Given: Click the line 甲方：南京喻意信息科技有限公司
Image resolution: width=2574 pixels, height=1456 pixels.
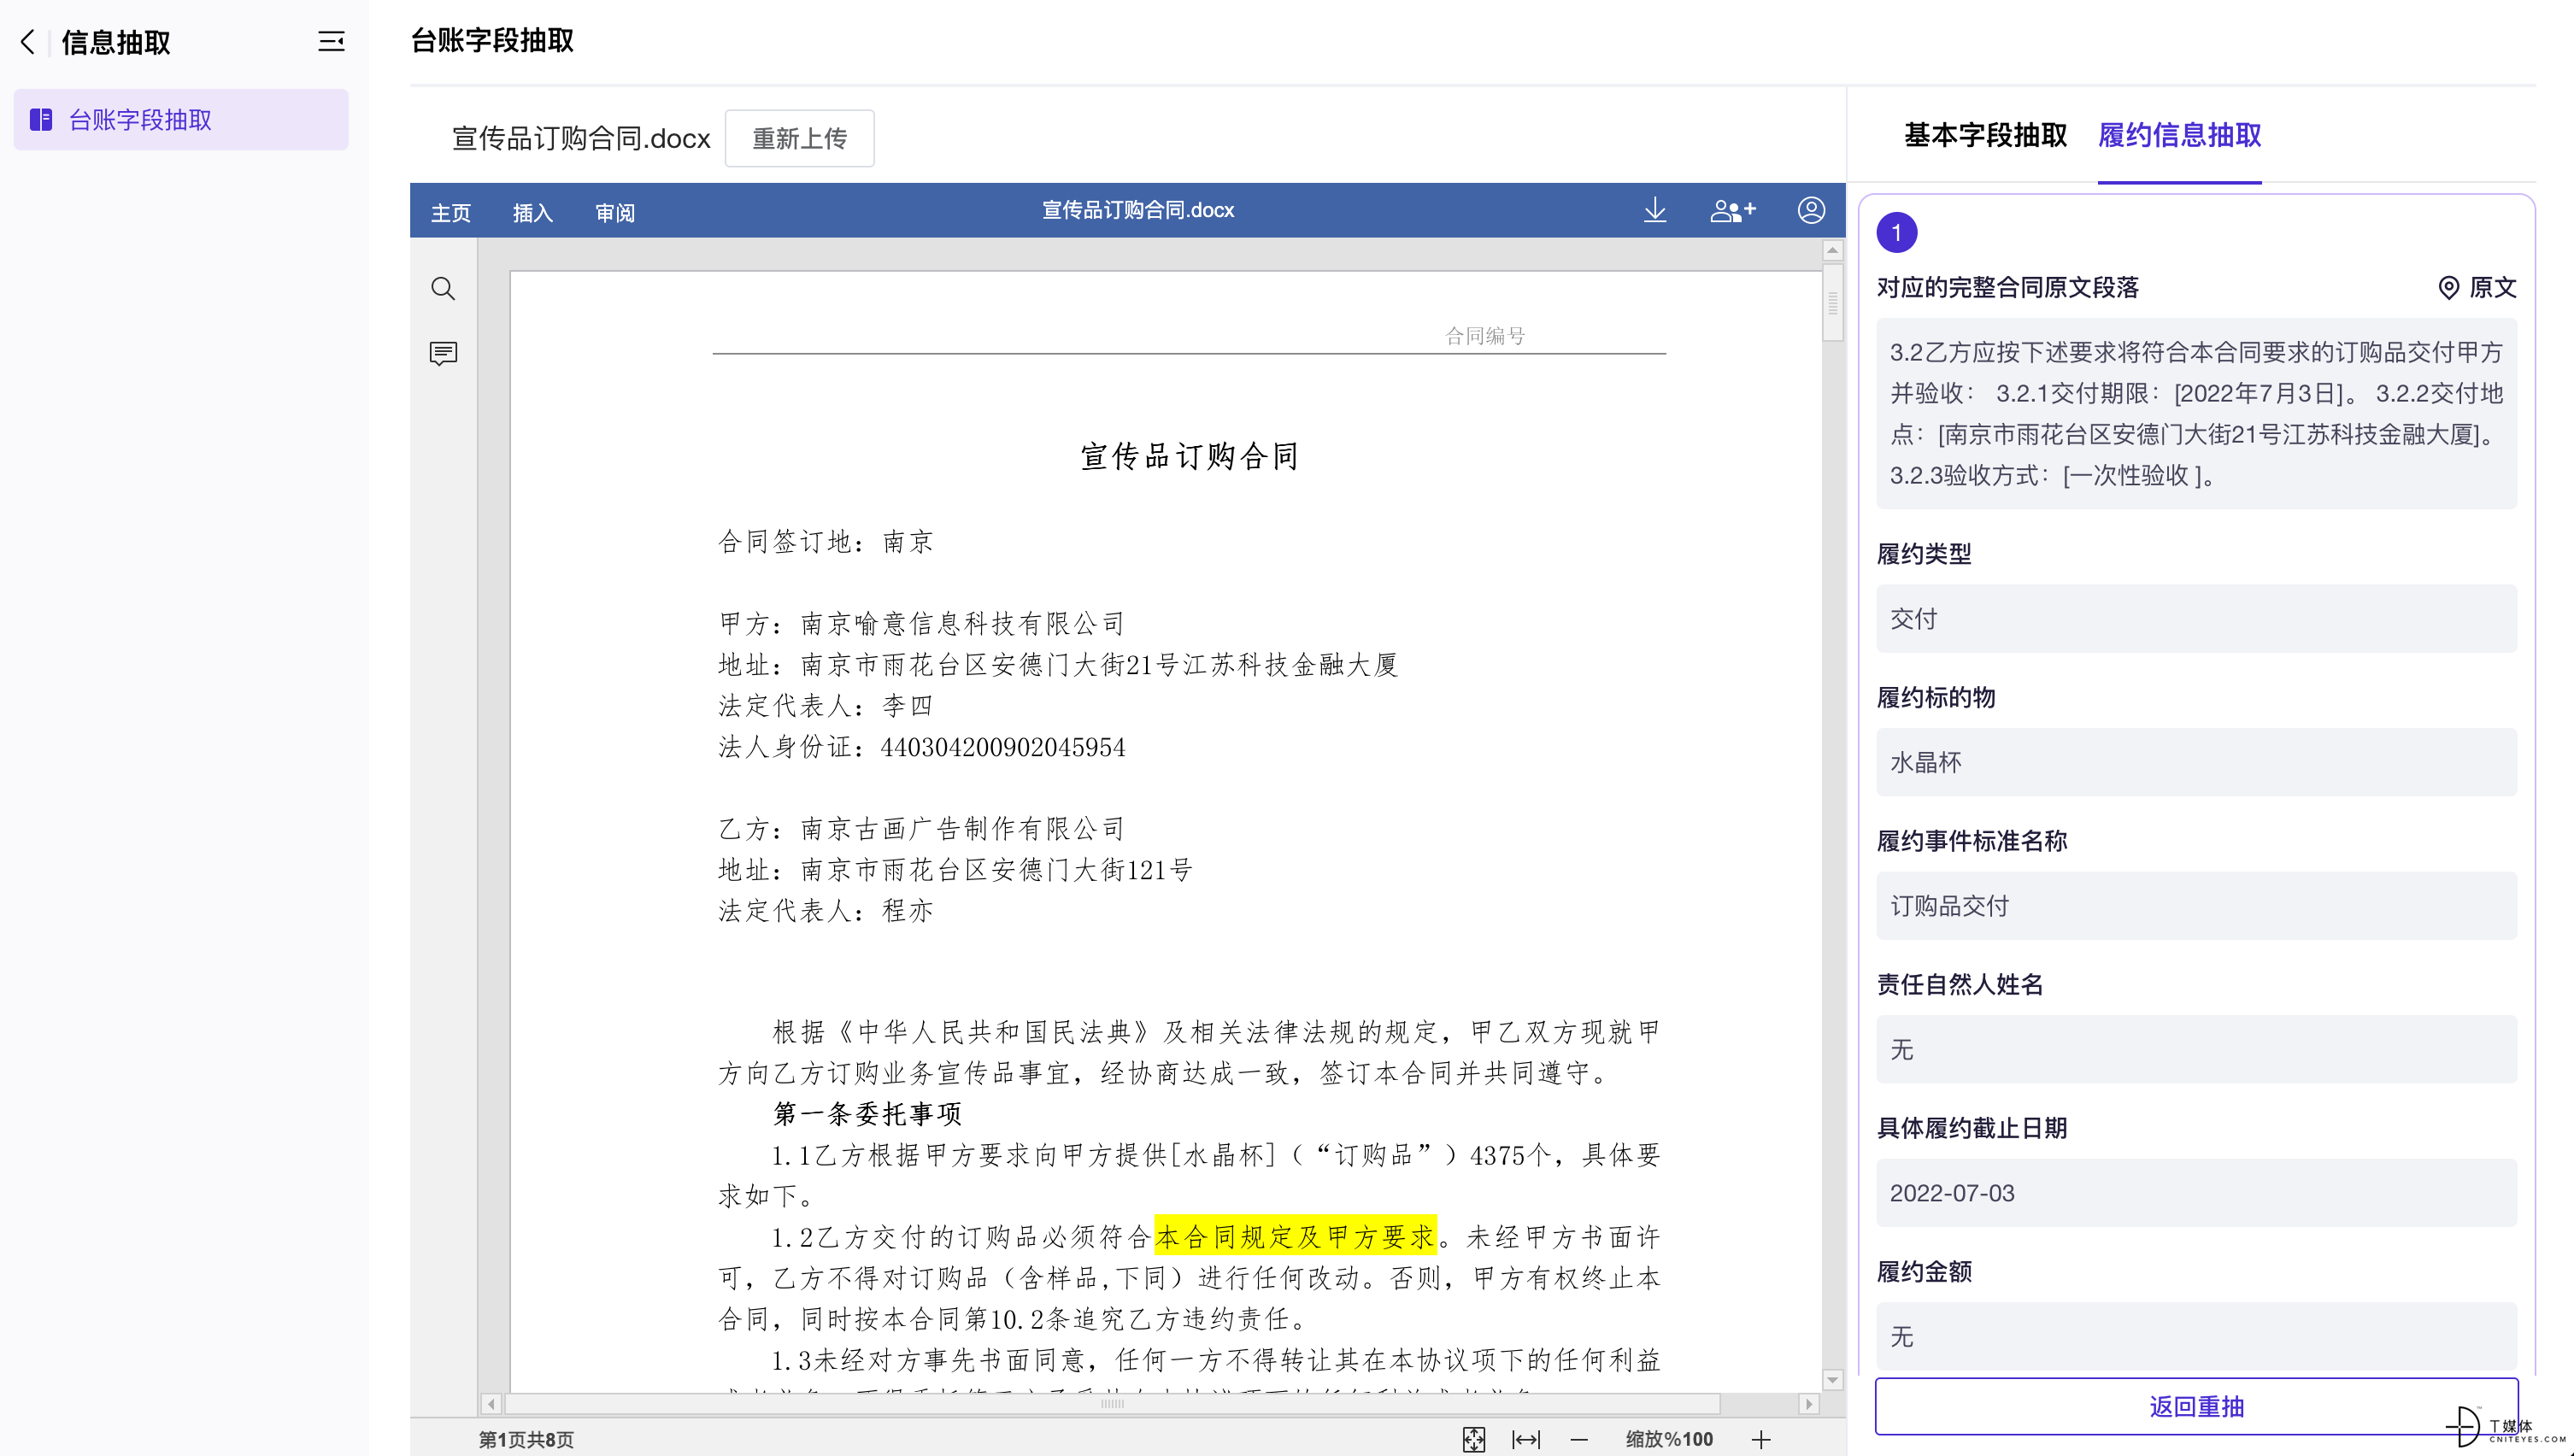Looking at the screenshot, I should [x=922, y=624].
